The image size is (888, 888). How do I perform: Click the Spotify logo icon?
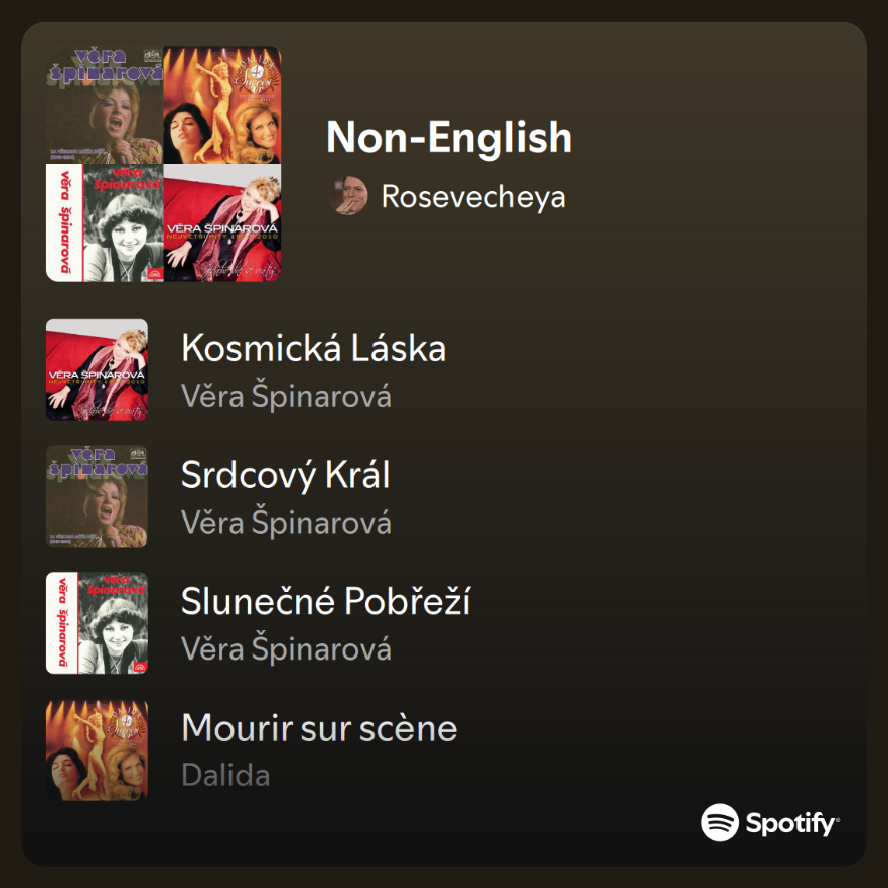[x=720, y=822]
